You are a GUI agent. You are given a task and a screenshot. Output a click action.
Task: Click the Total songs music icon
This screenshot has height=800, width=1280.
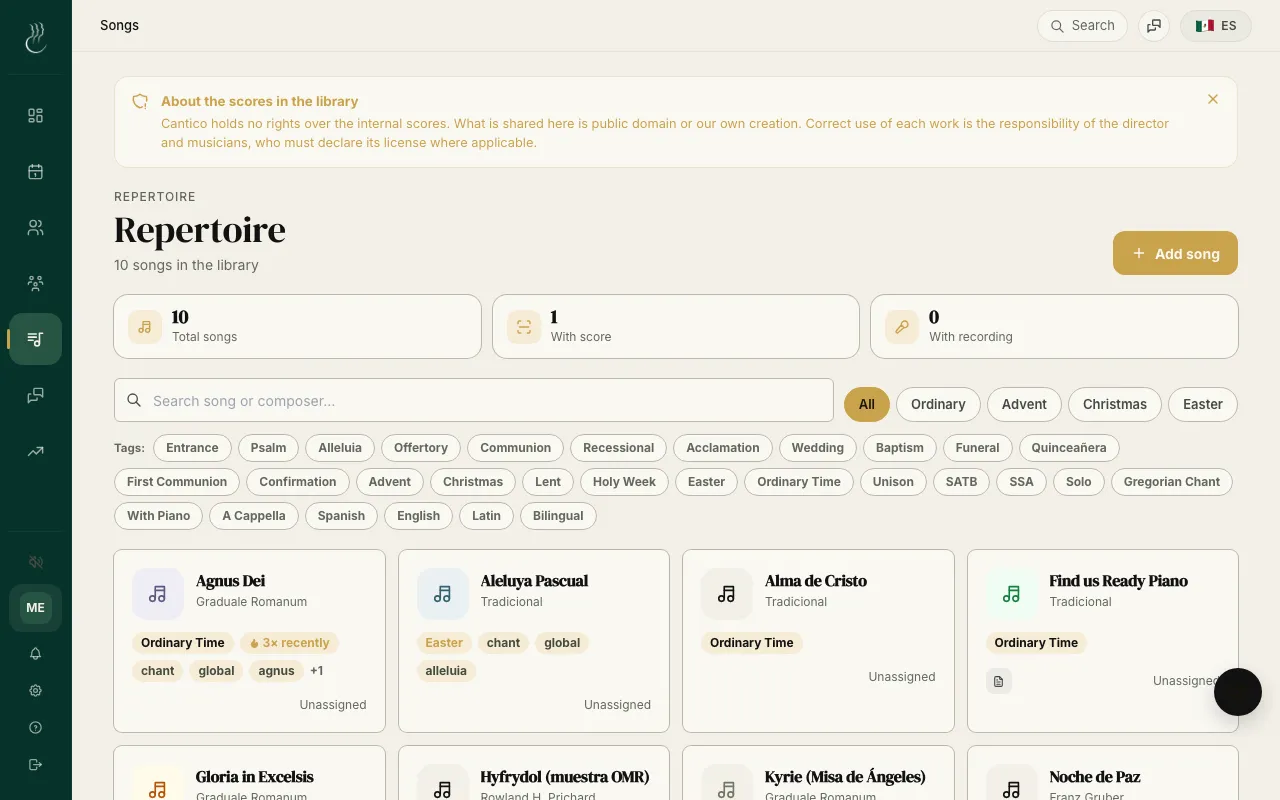(145, 327)
